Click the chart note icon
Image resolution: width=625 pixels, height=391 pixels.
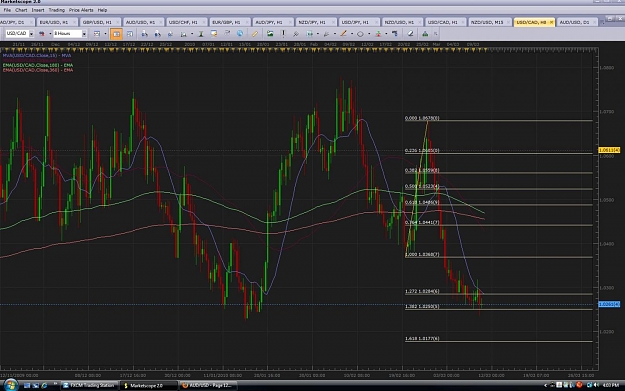214,34
